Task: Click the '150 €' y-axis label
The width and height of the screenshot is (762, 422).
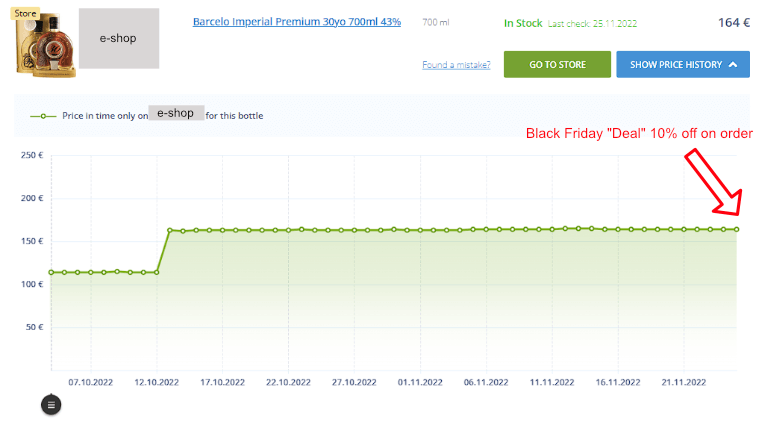Action: tap(32, 241)
